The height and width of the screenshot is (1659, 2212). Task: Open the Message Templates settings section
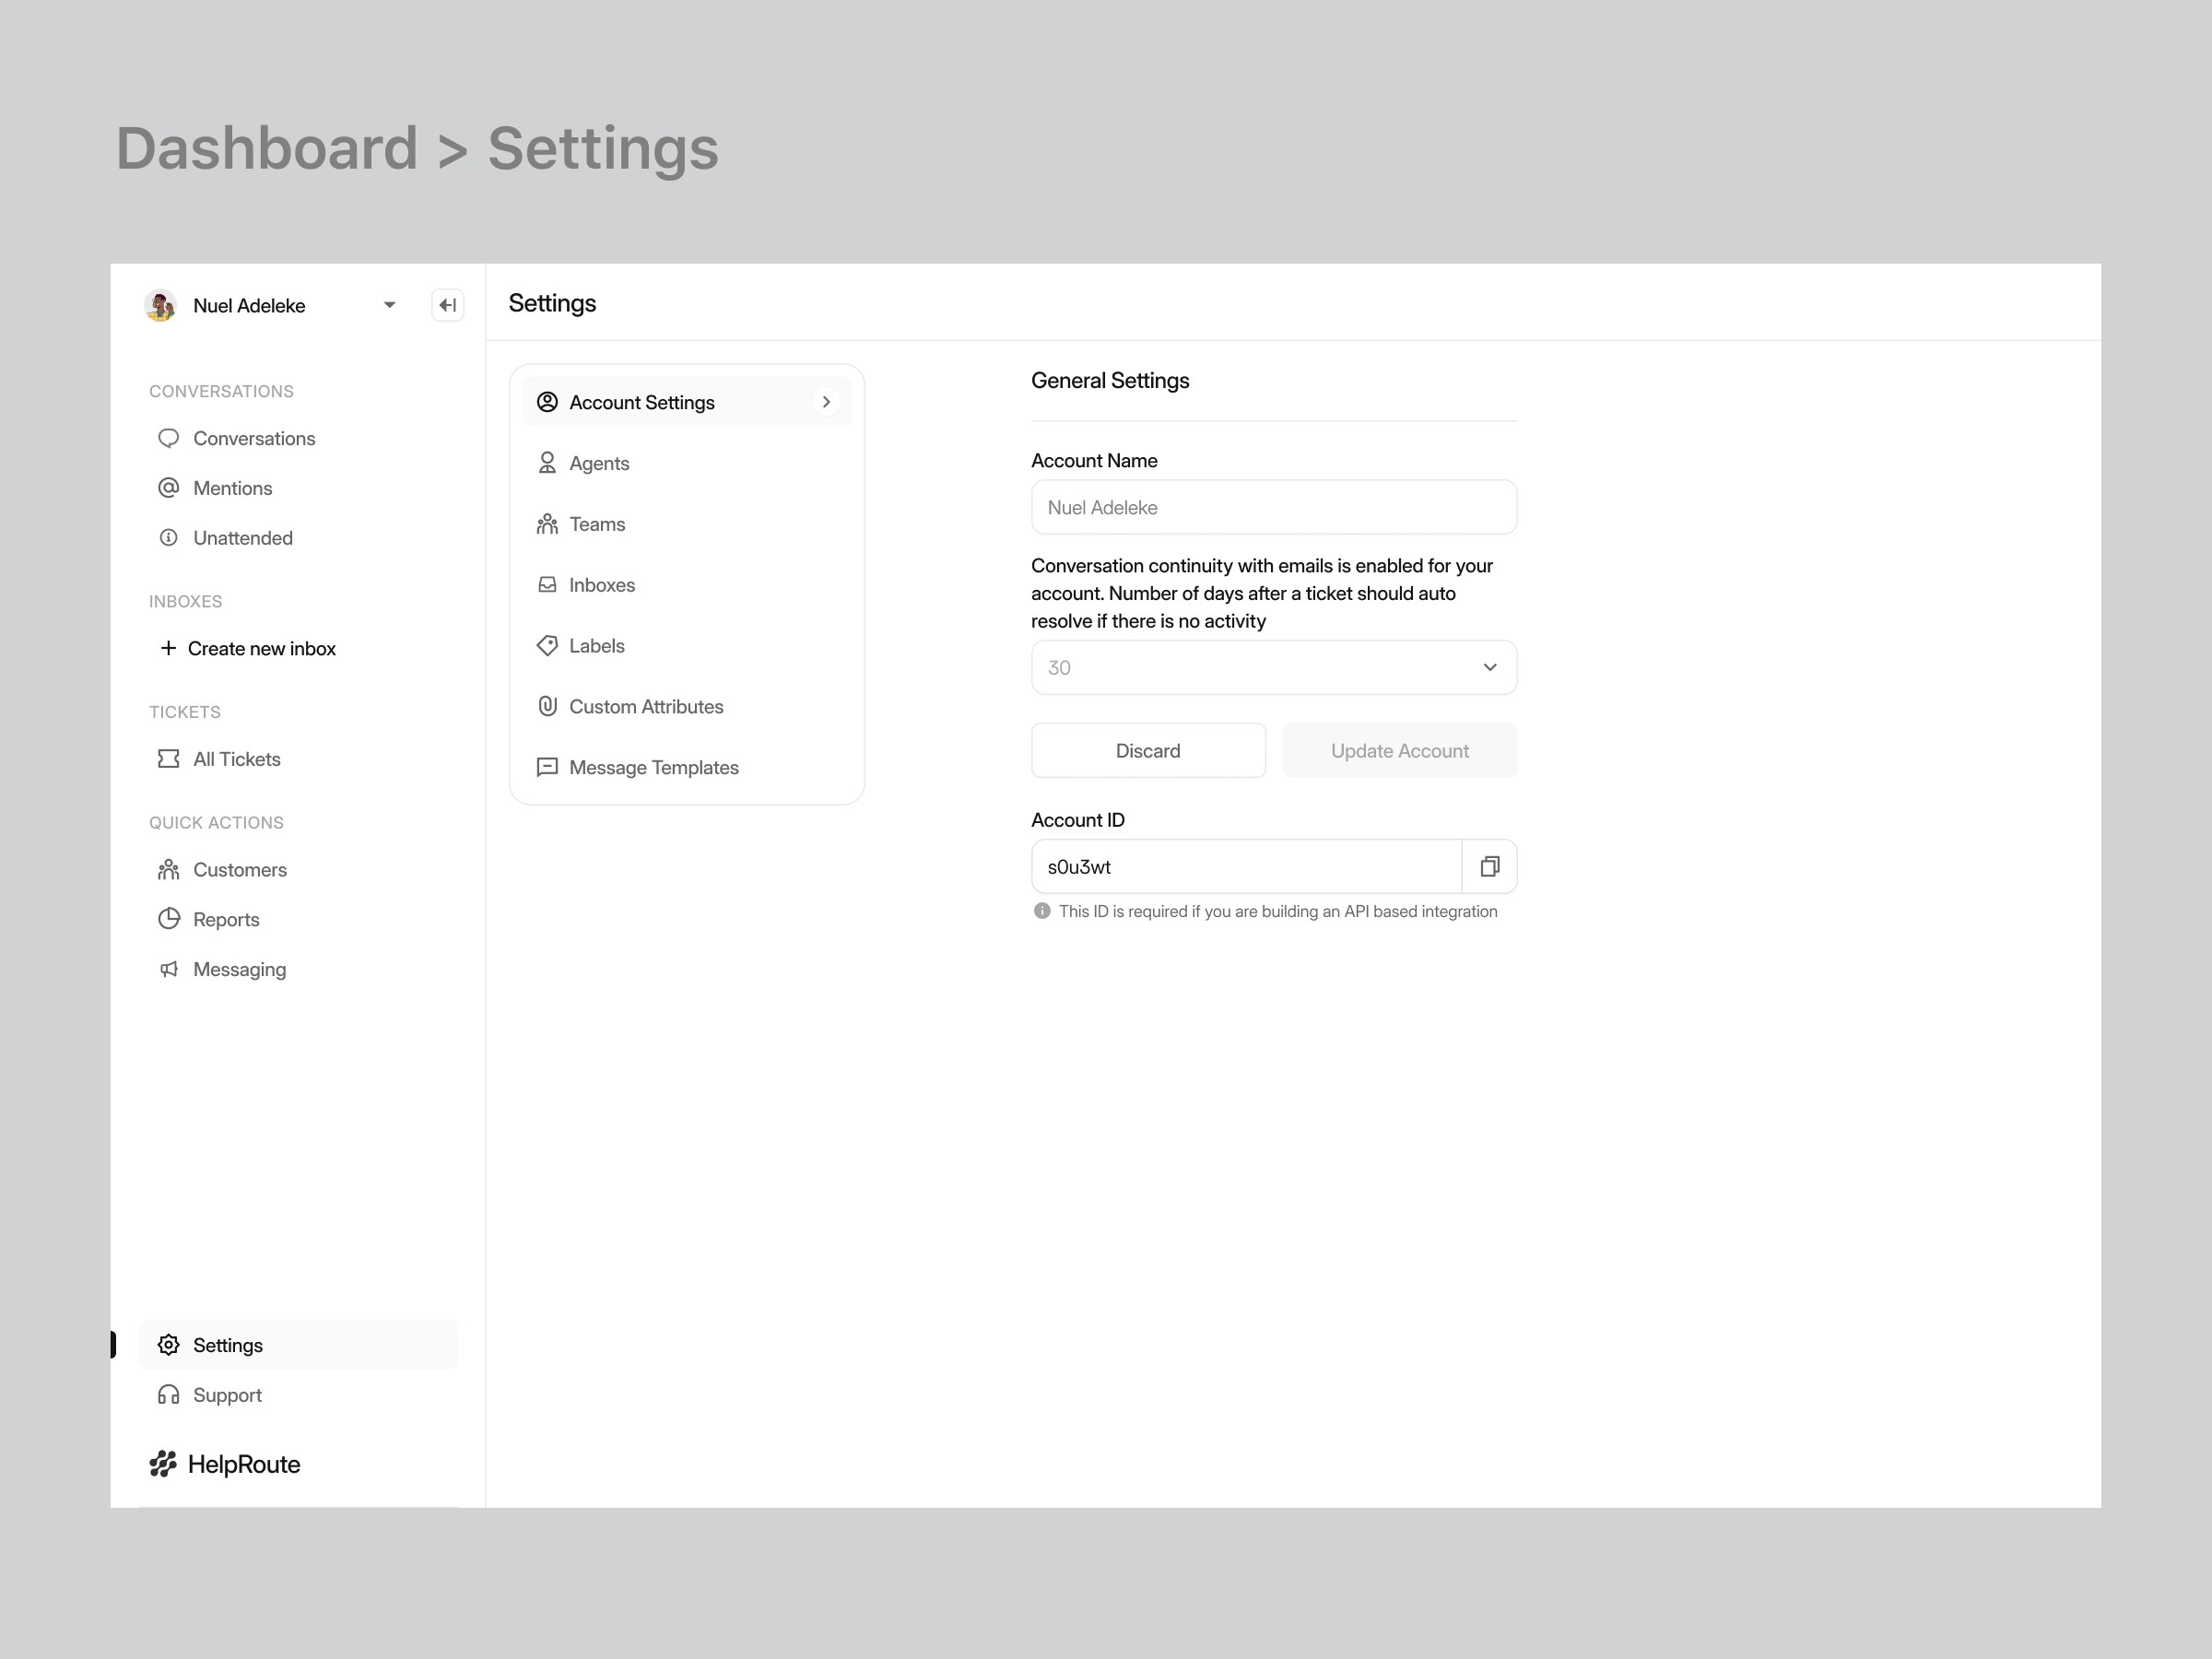[x=653, y=767]
